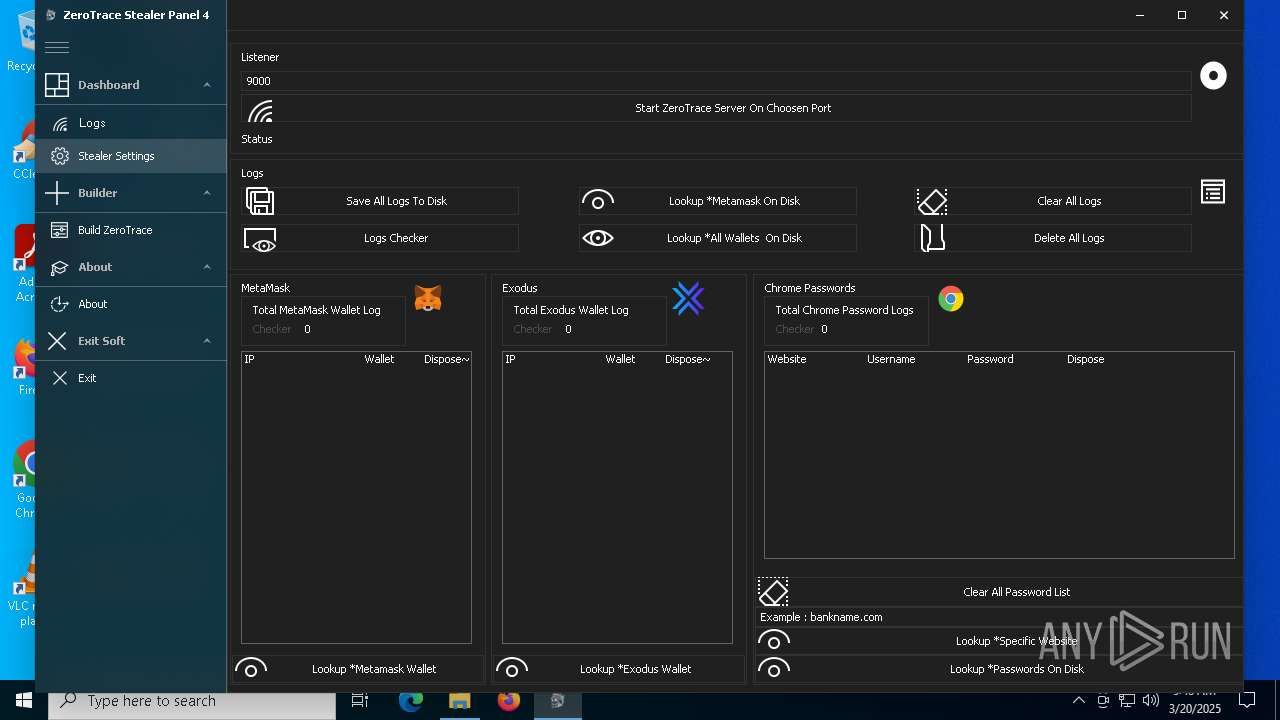Collapse the Exit Soft section chevron

tap(207, 341)
